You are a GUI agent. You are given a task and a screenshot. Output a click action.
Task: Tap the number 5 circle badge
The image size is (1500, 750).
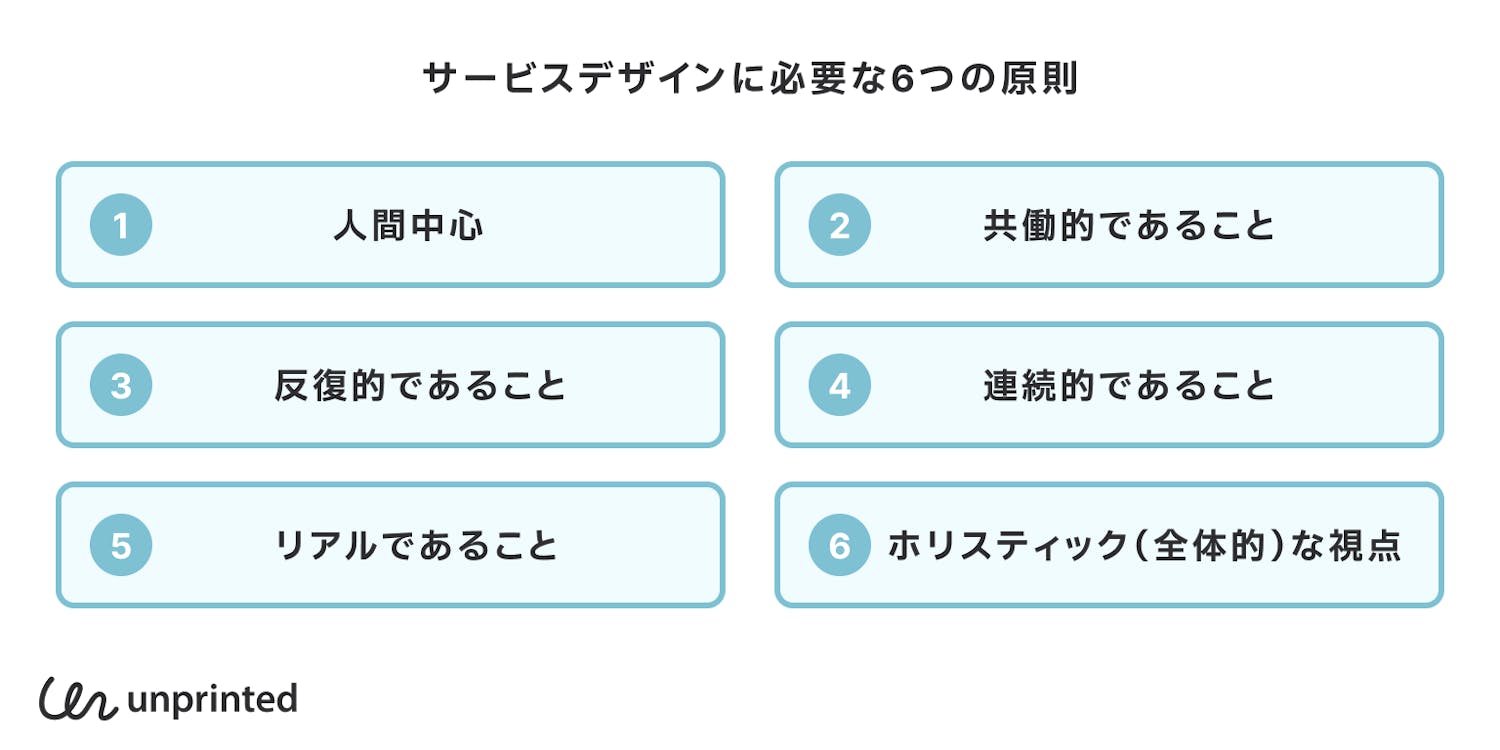pos(121,546)
